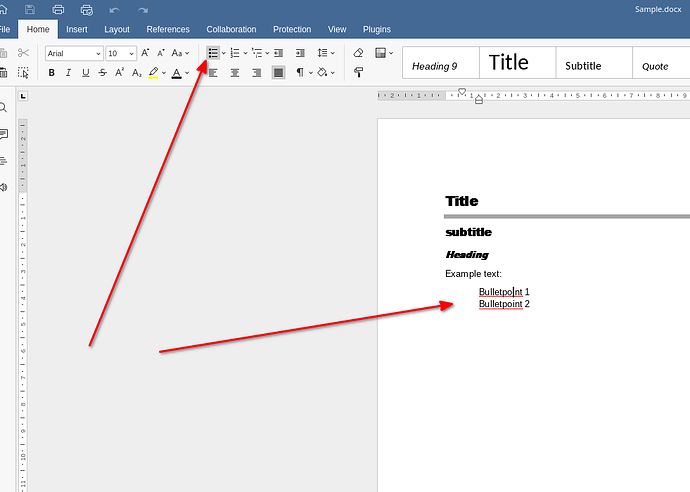Expand the numbering style arrow
The width and height of the screenshot is (690, 492).
(x=246, y=53)
